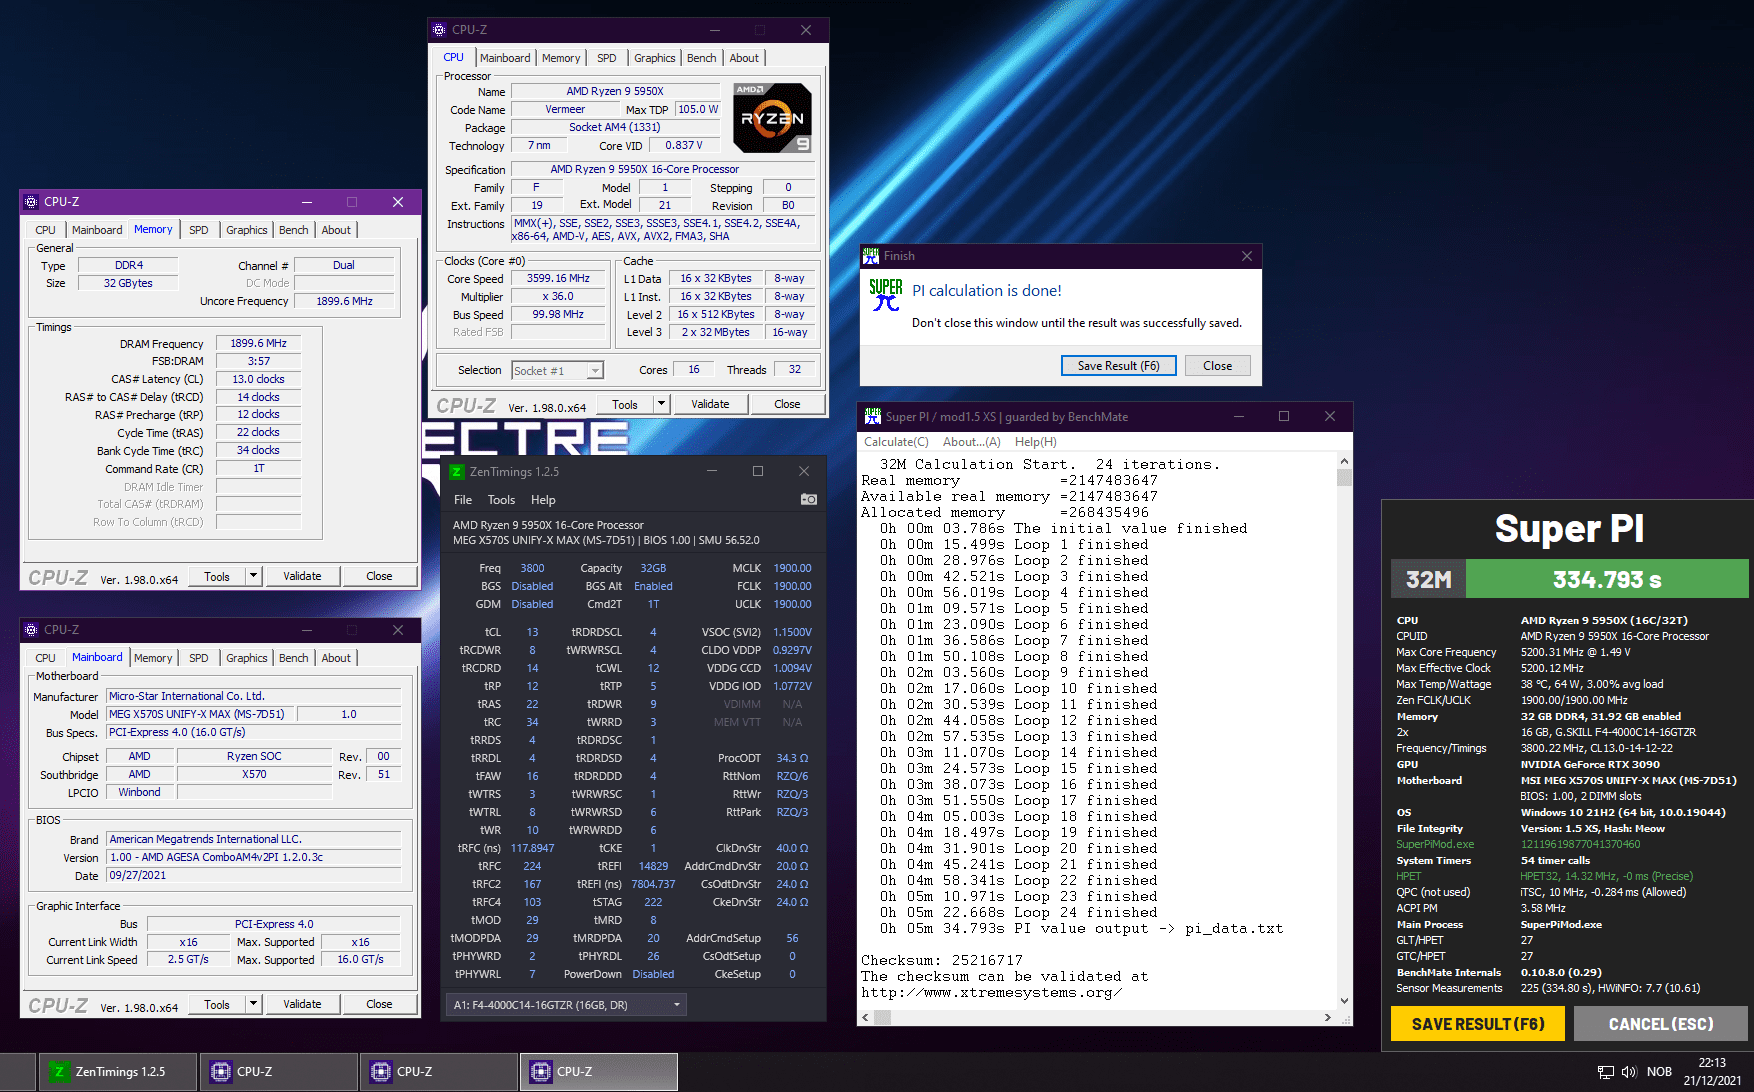Click the CPU-Z Mainboard window title icon
This screenshot has width=1754, height=1092.
tap(31, 630)
